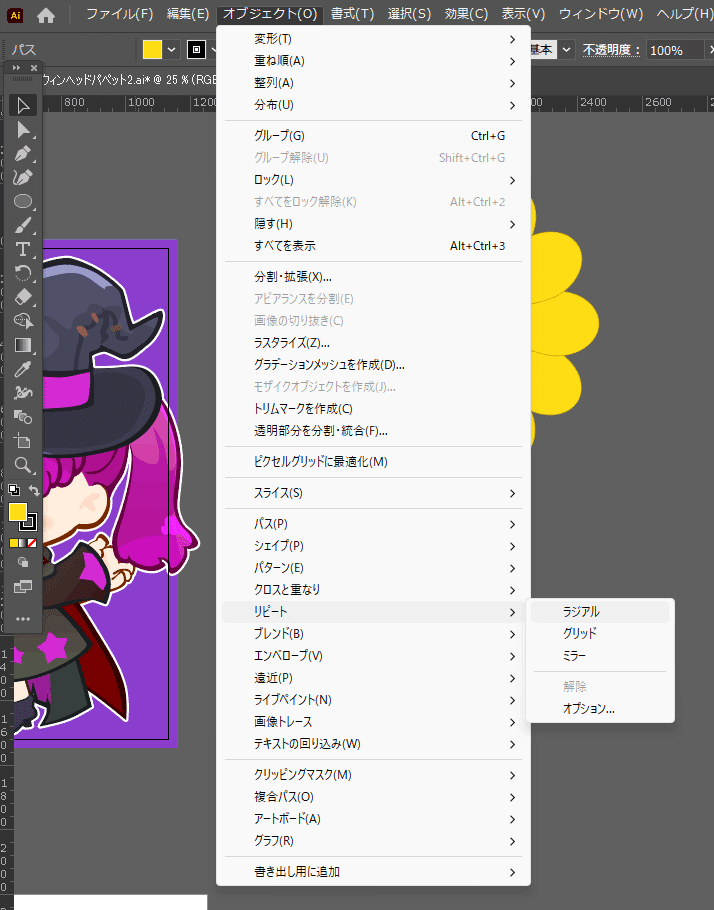The height and width of the screenshot is (910, 714).
Task: Swap fill and stroke arrows
Action: pos(34,490)
